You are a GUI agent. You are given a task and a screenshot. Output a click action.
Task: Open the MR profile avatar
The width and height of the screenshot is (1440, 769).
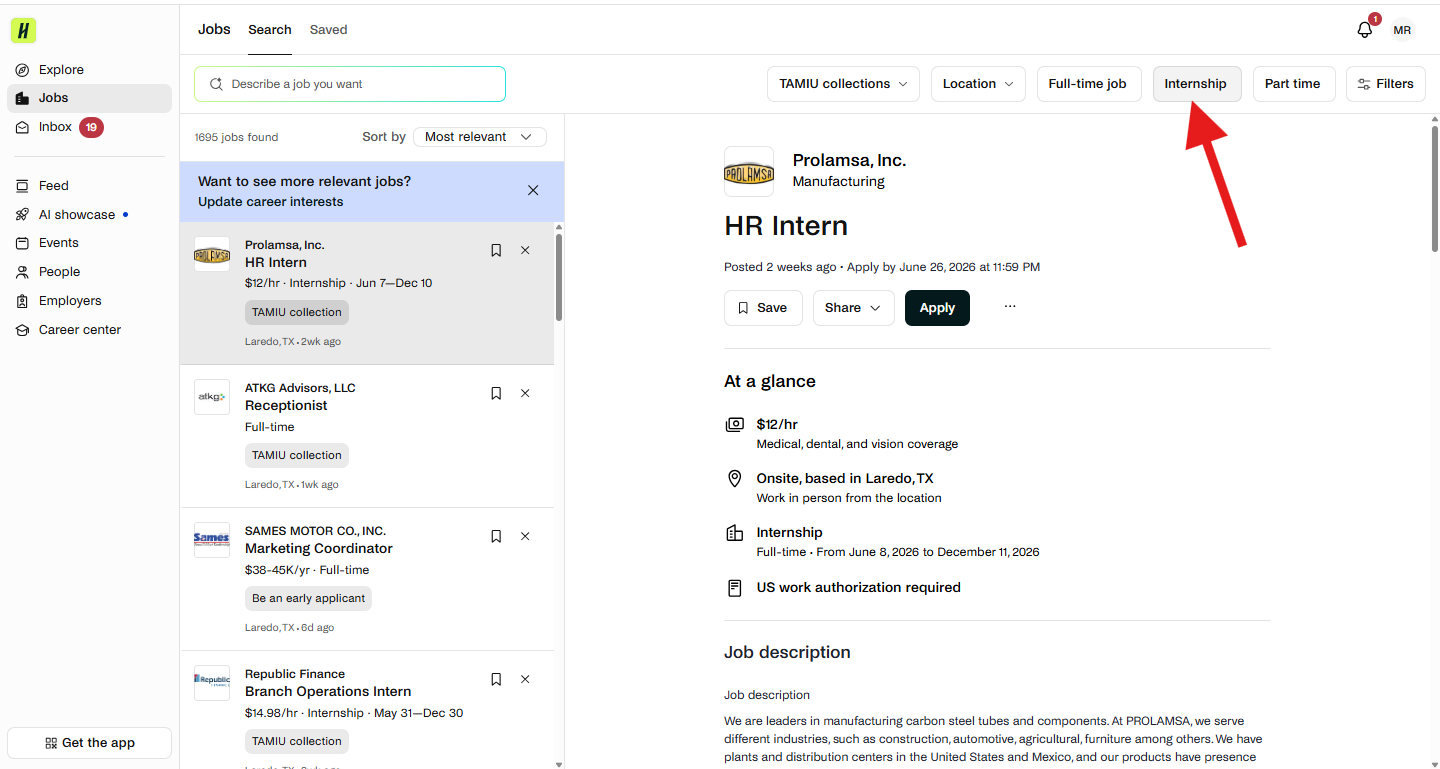coord(1402,30)
